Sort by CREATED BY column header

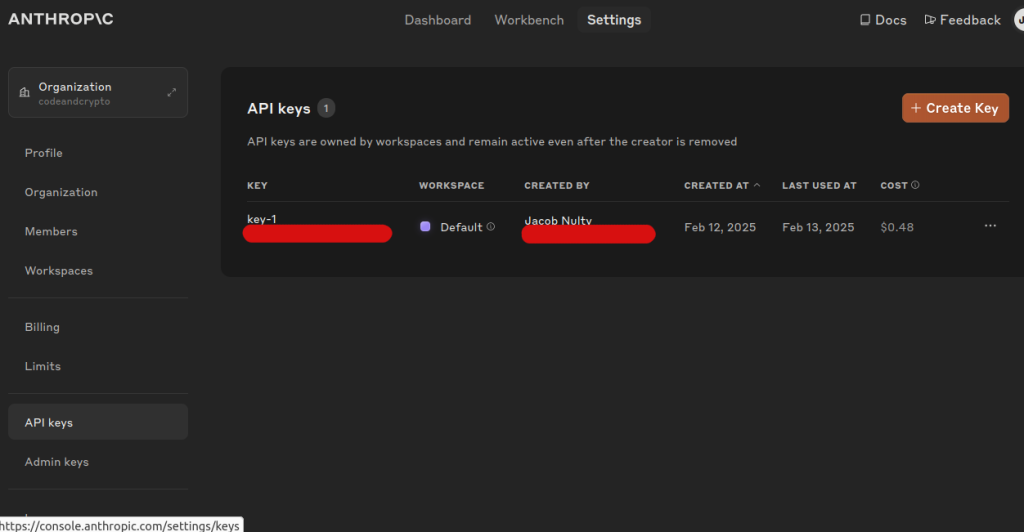click(x=556, y=185)
